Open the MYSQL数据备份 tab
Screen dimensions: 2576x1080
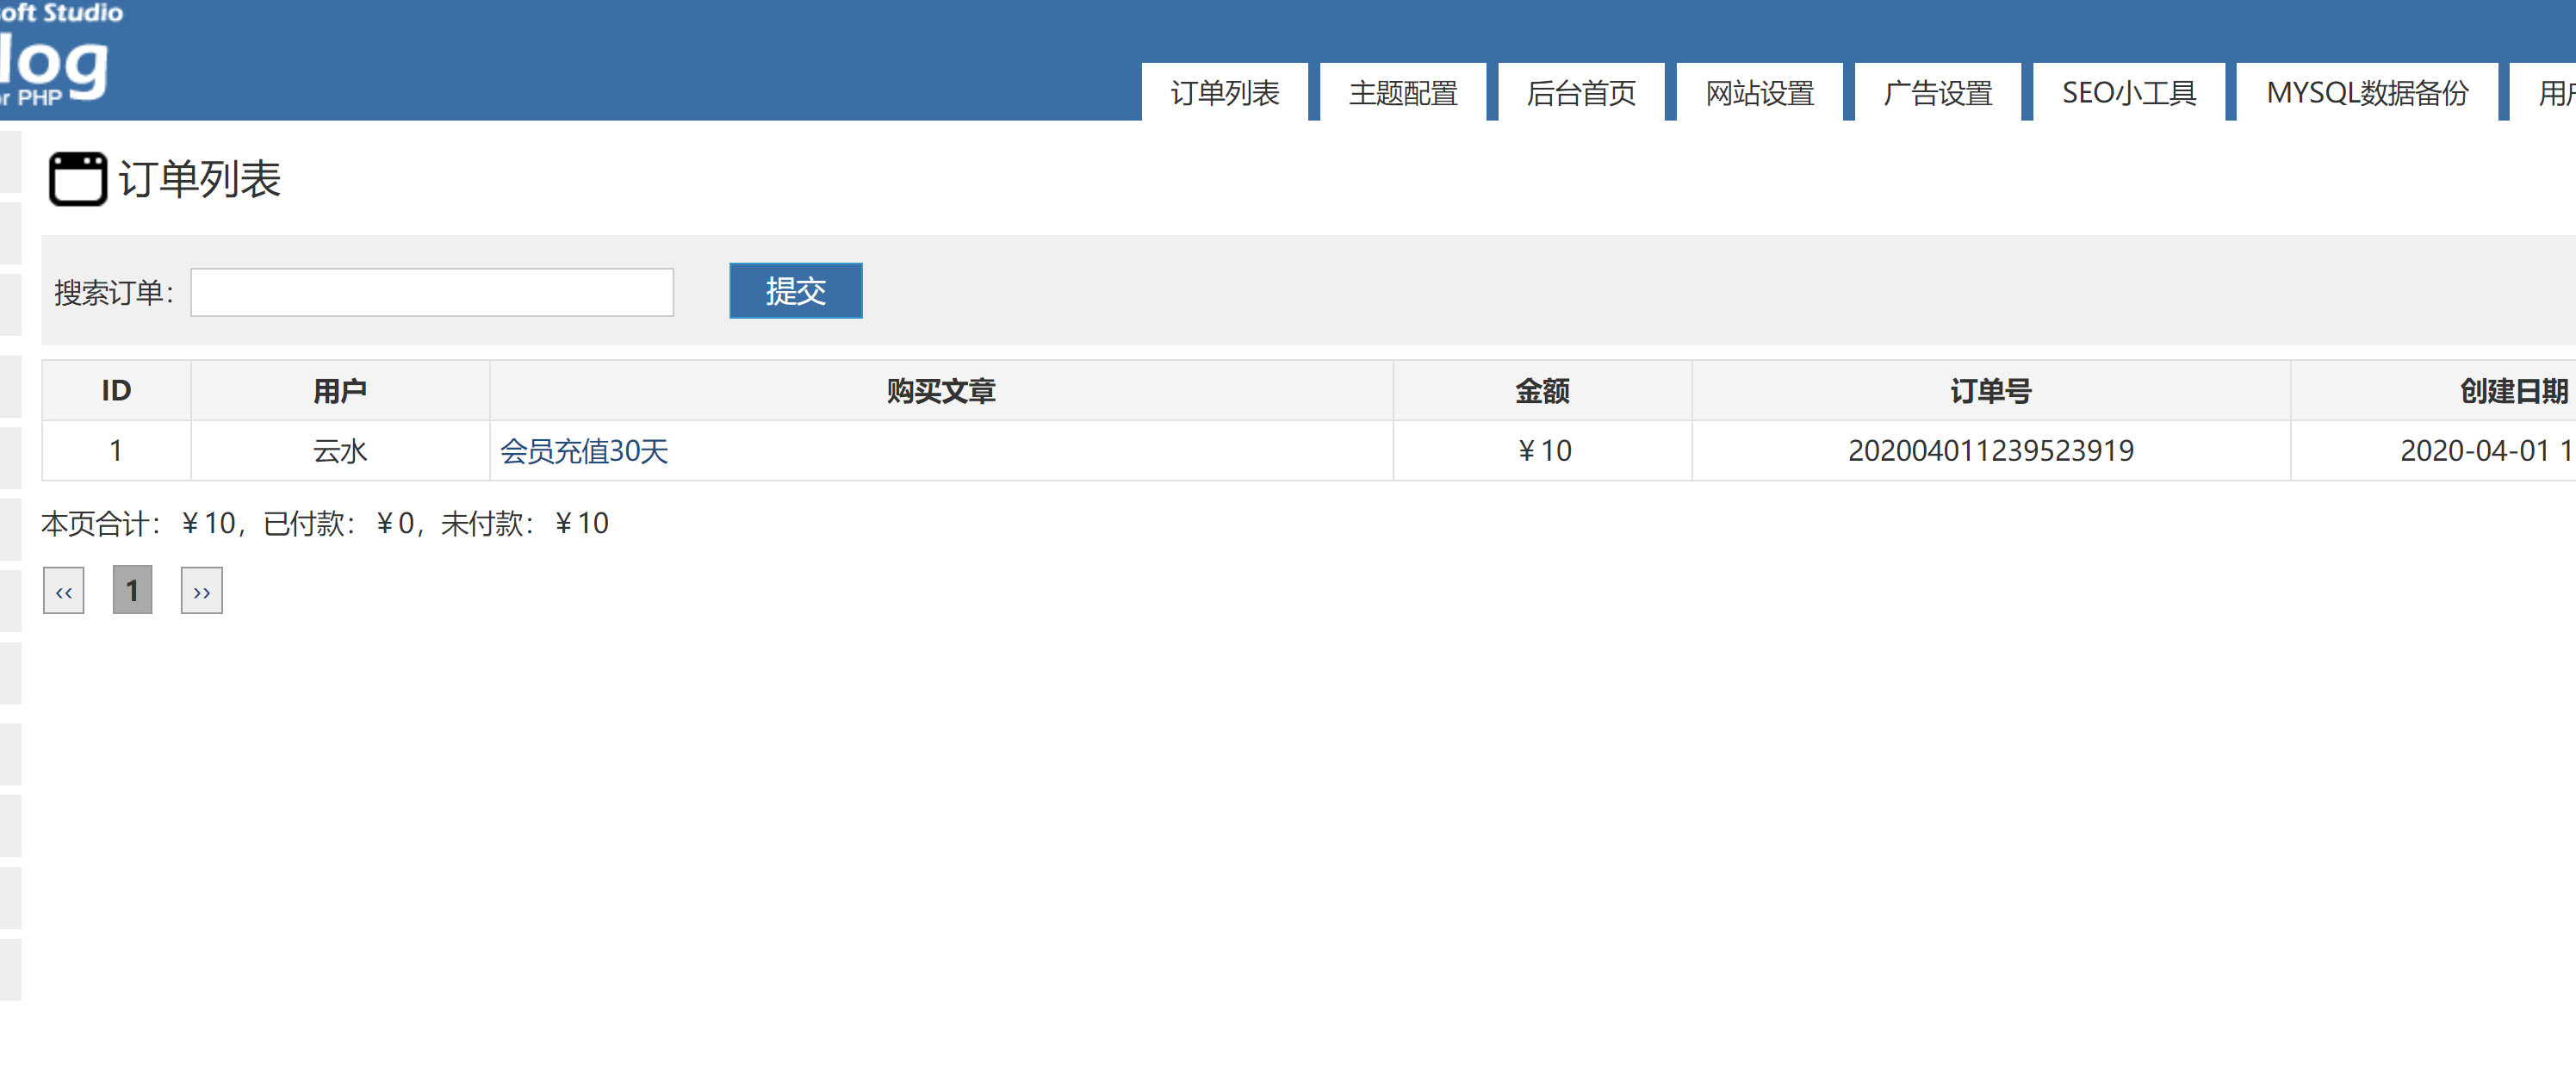coord(2366,93)
